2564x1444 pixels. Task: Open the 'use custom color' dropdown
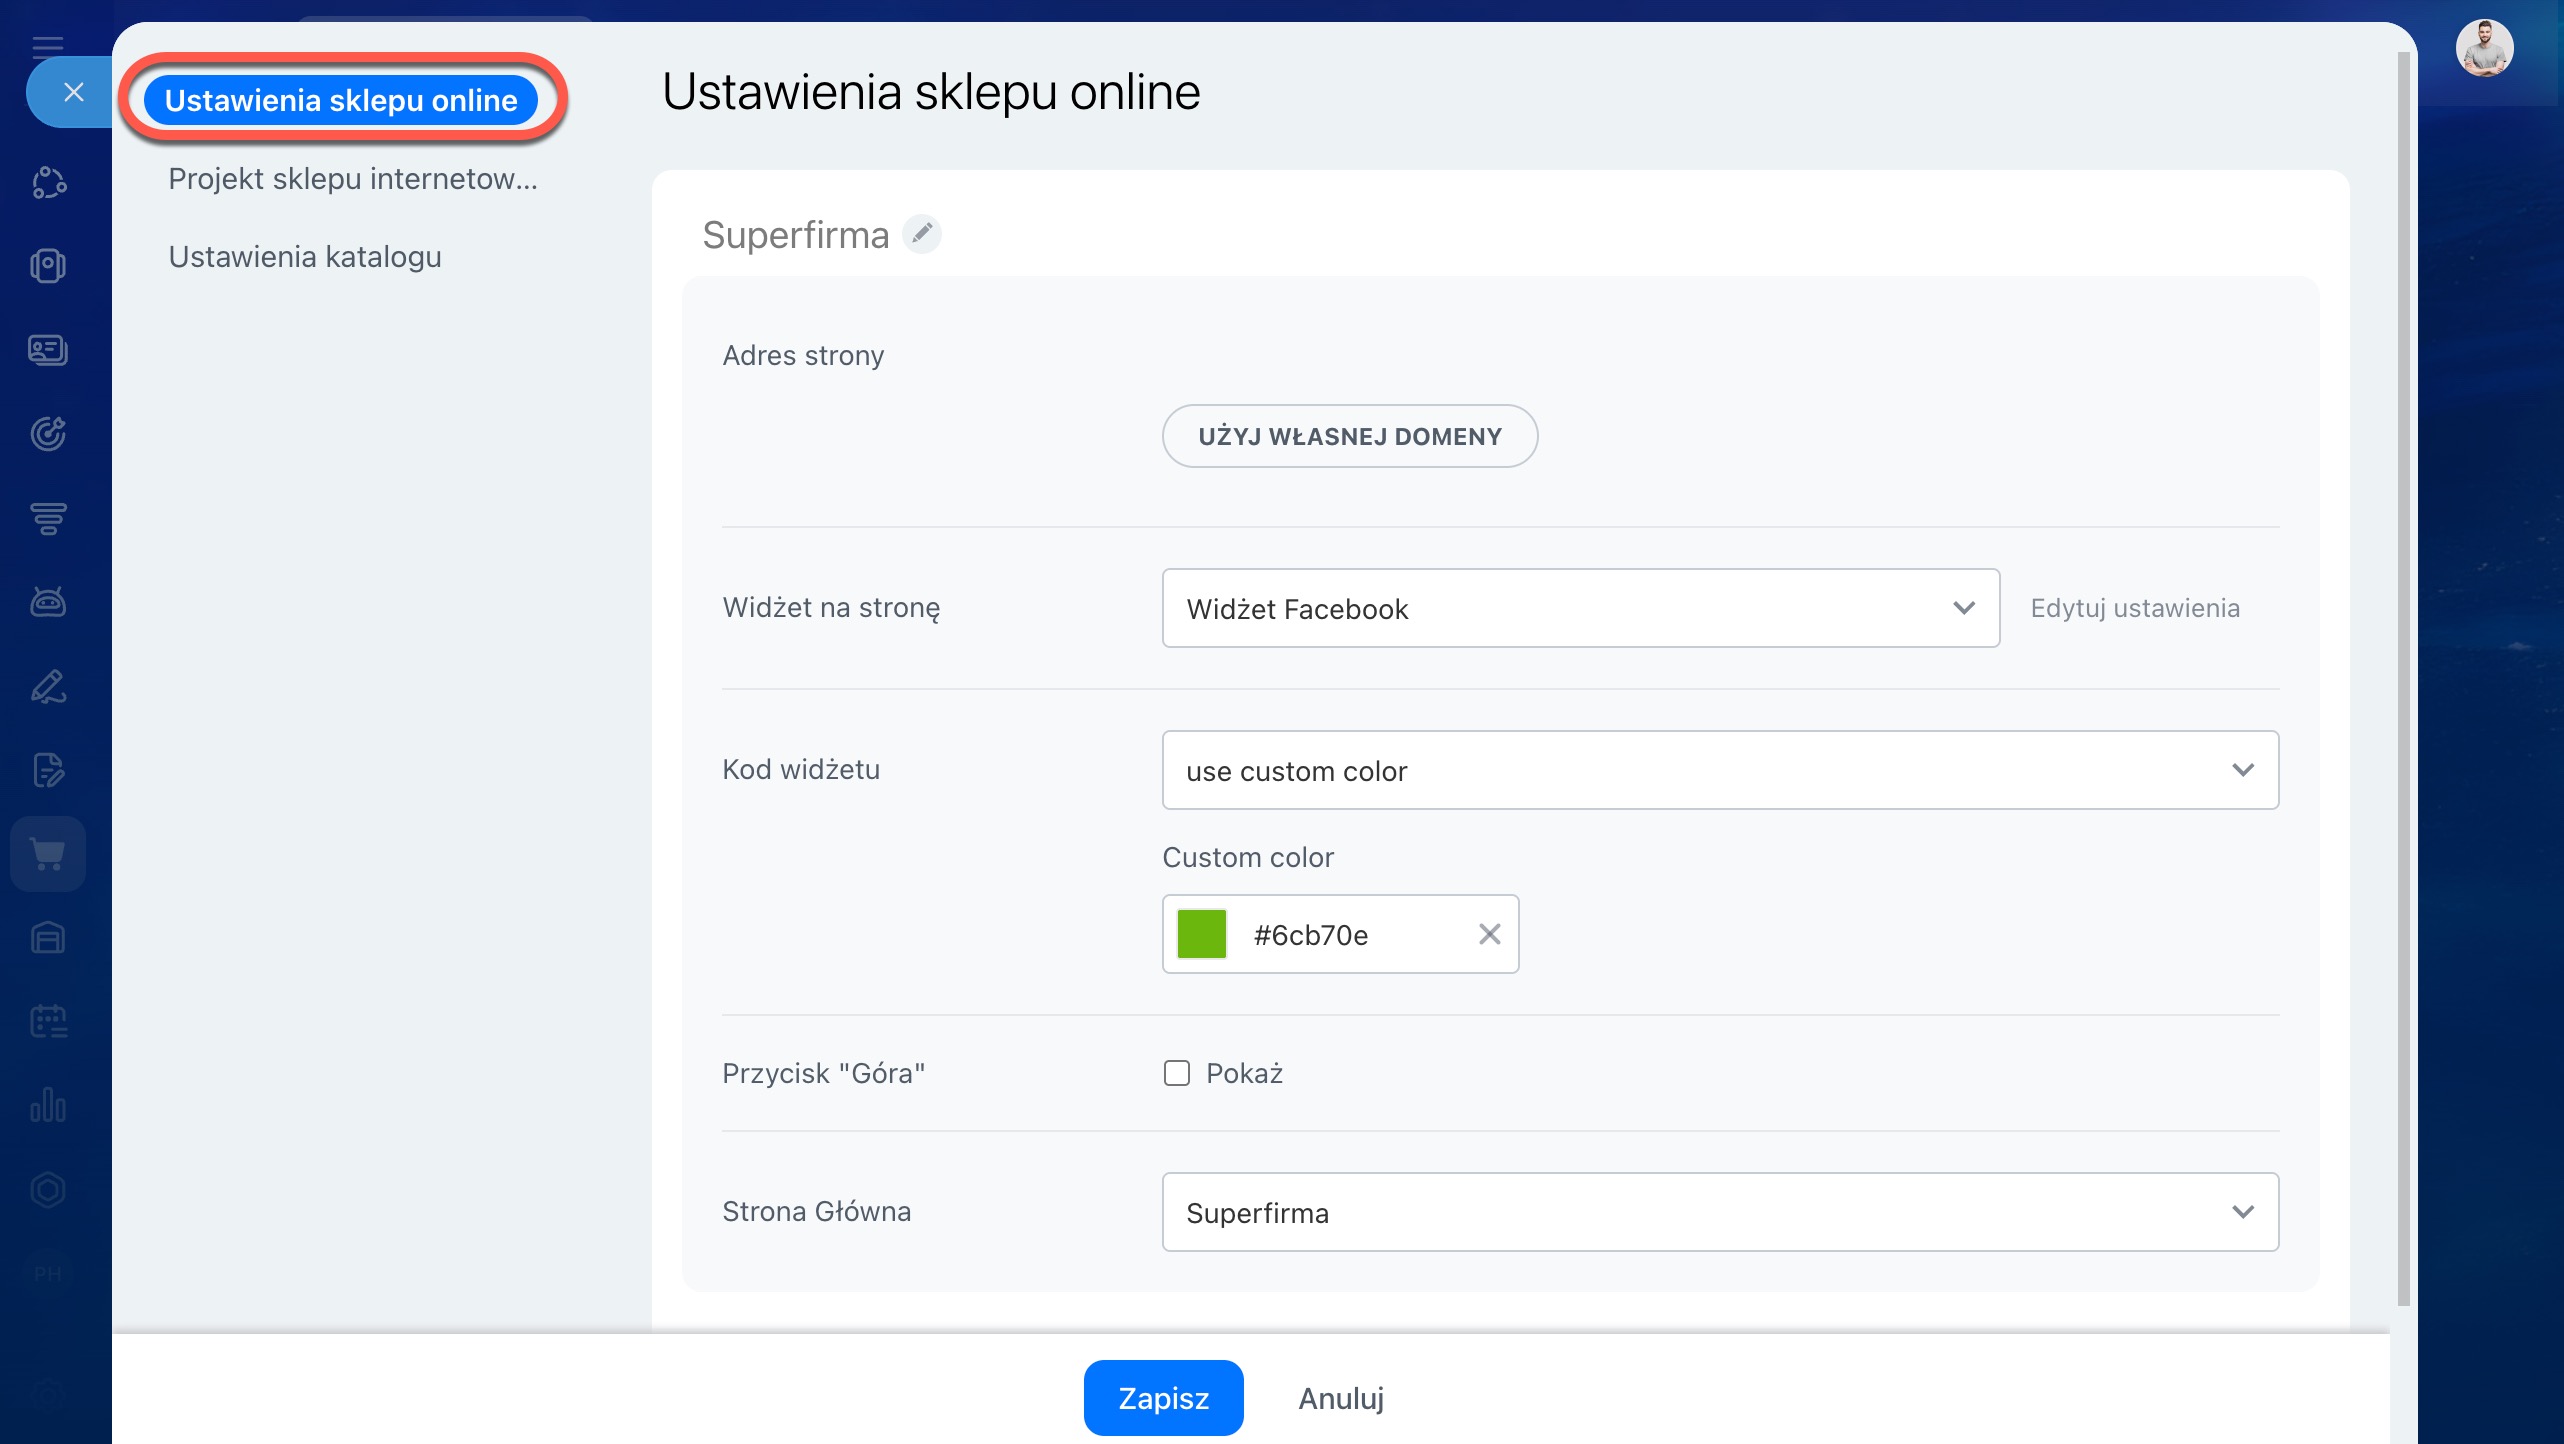pos(1719,770)
